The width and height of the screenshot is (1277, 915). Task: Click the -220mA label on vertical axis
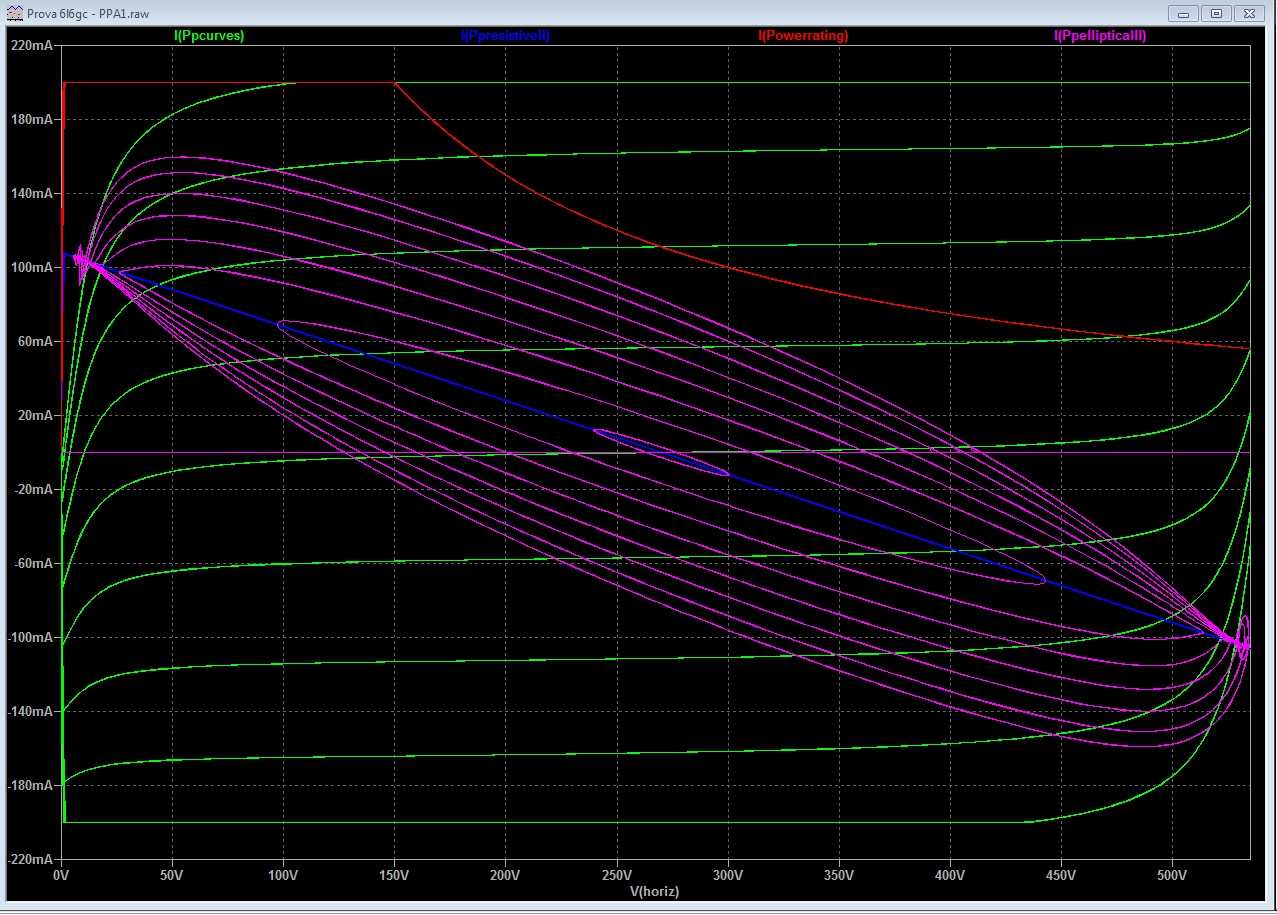pos(30,860)
